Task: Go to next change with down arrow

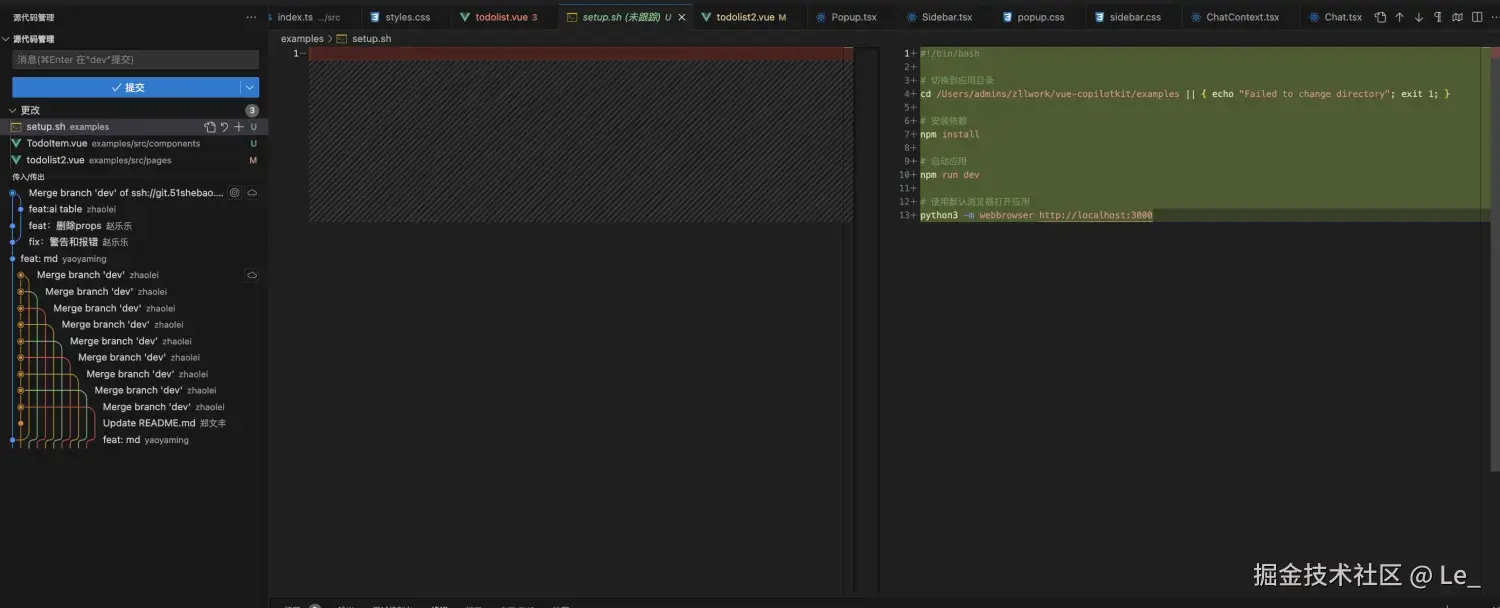Action: (1418, 17)
